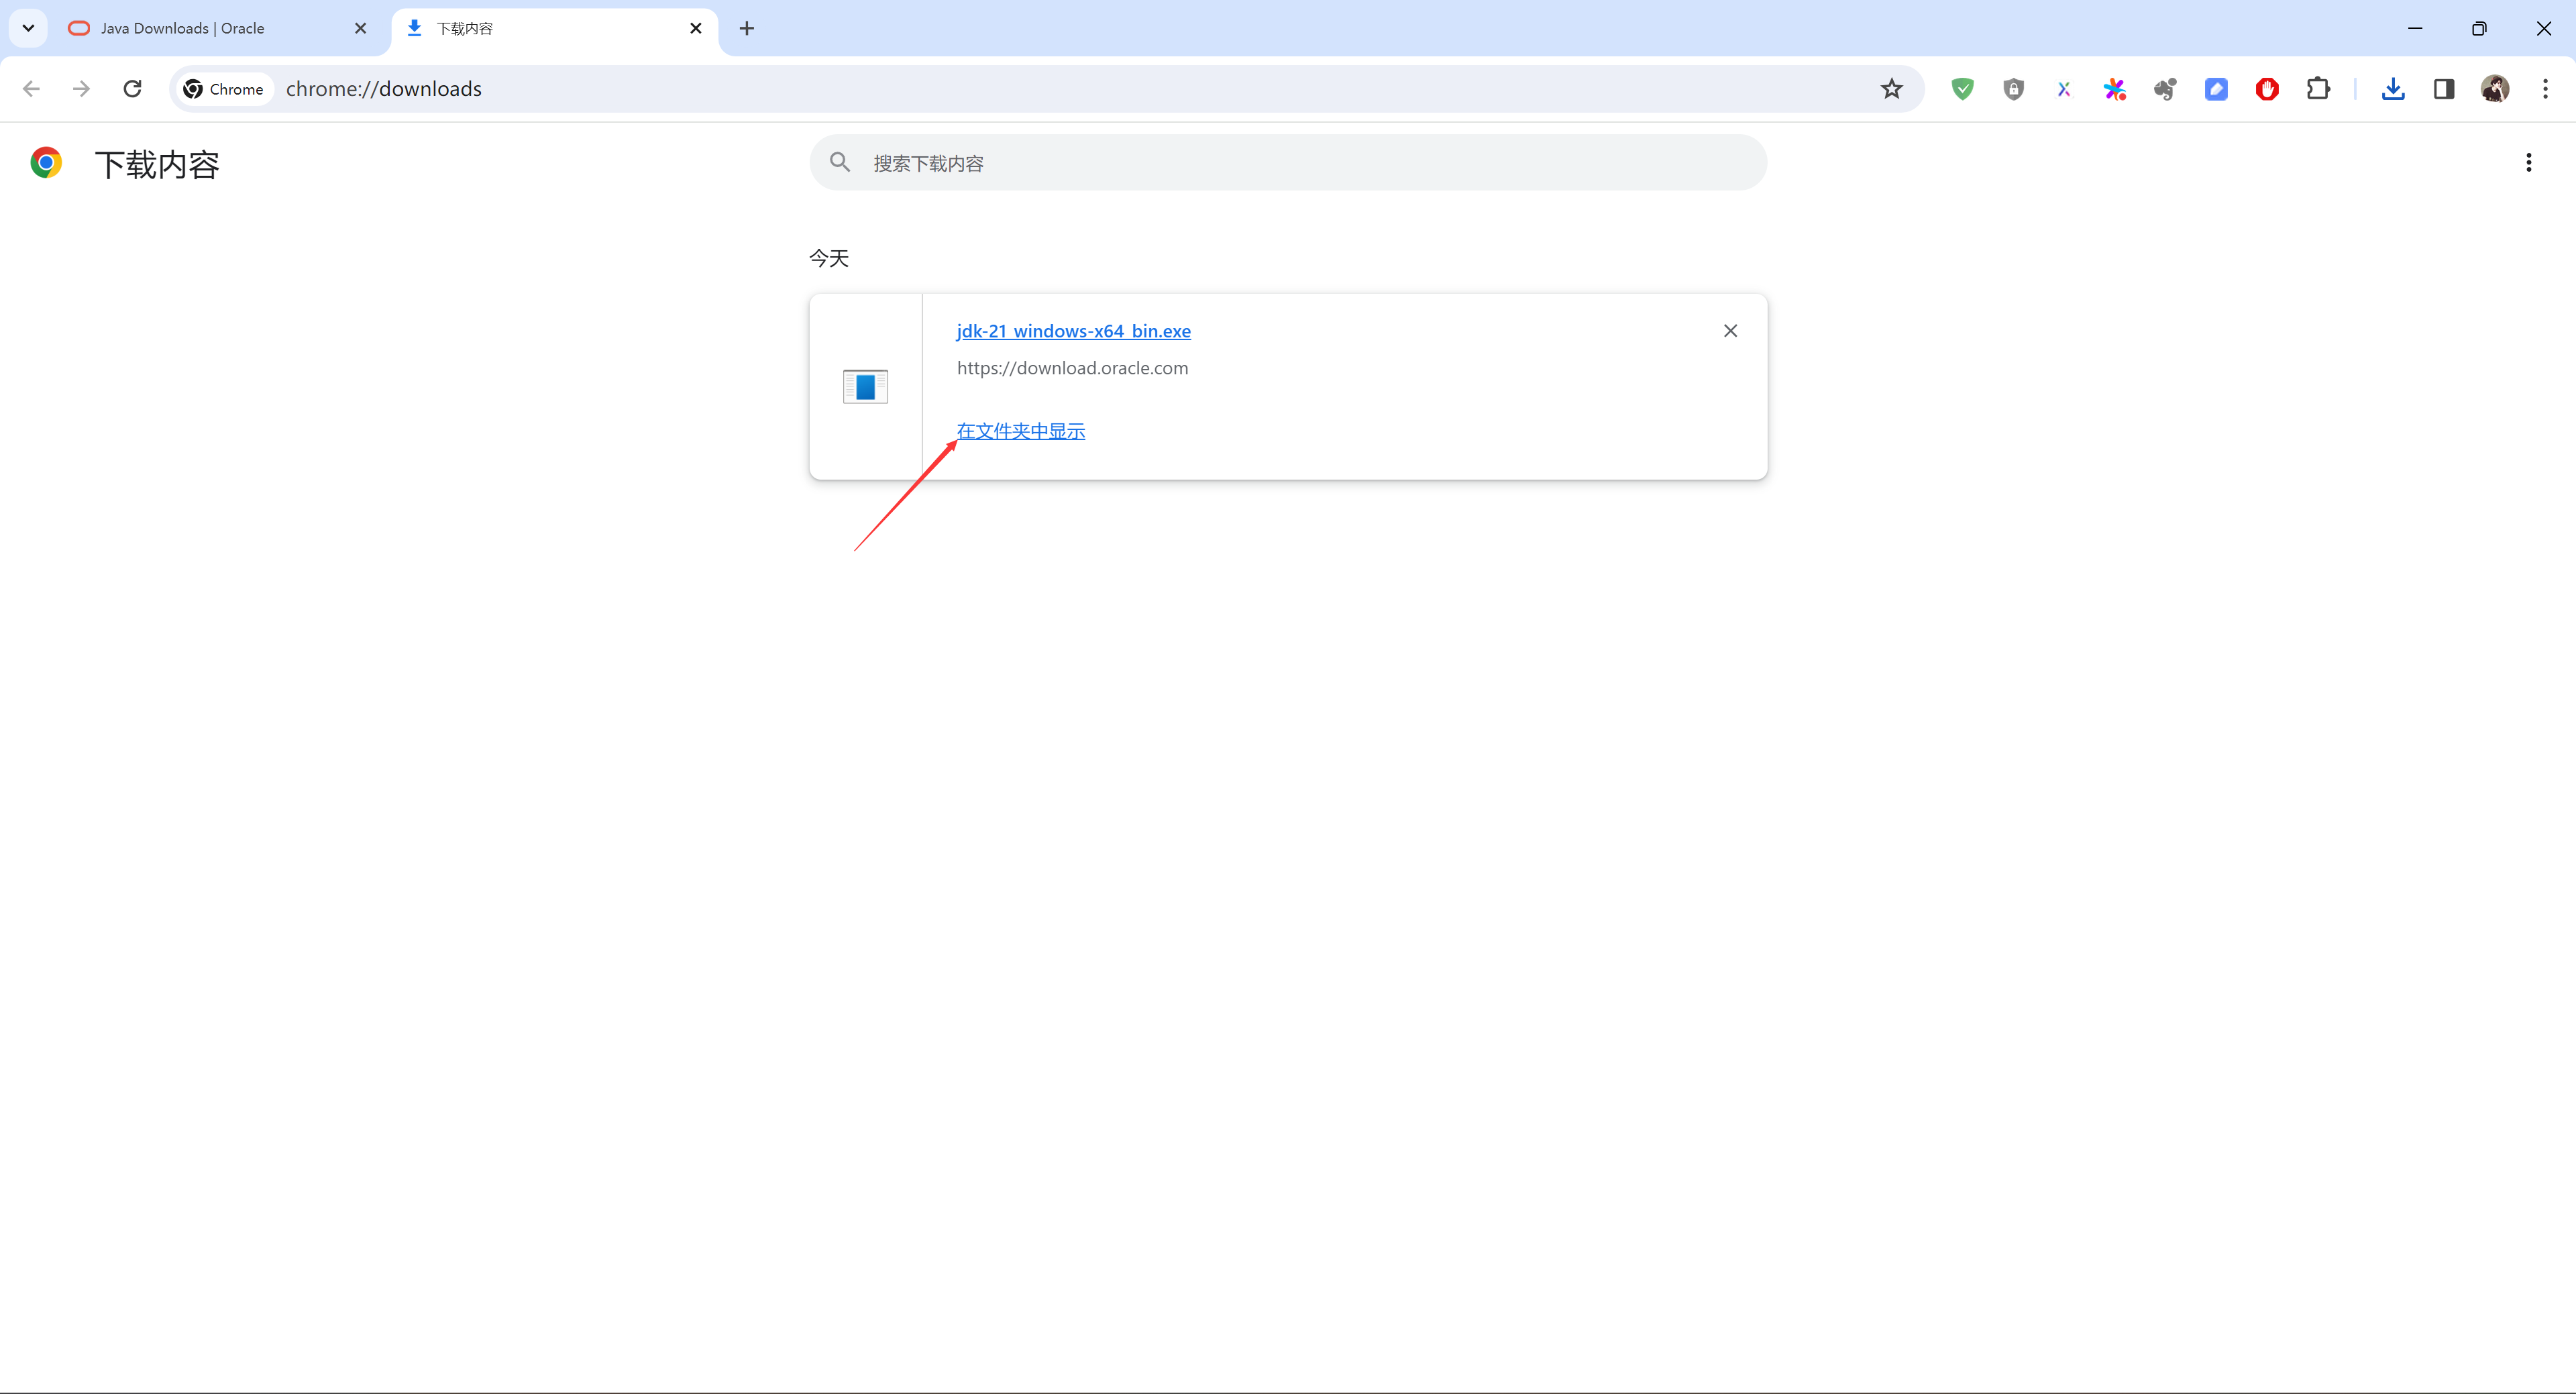Click 在文件夹中显示 to show in folder
The image size is (2576, 1394).
click(x=1021, y=431)
